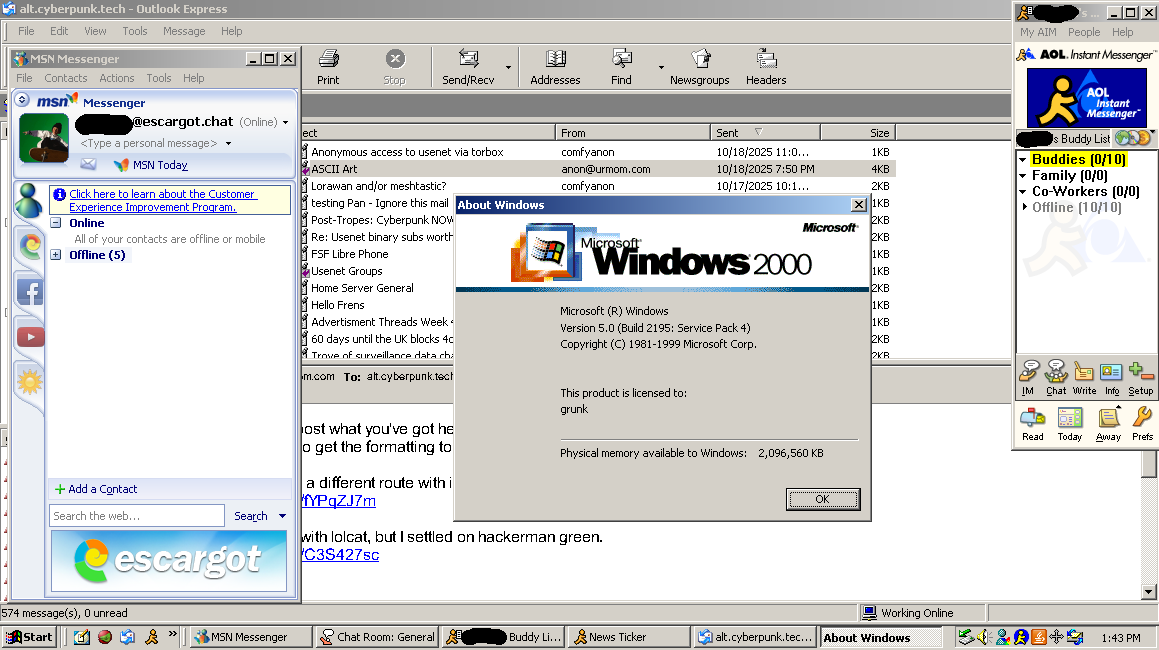Screen dimensions: 1159x650
Task: Open the Contacts menu in MSN Messenger
Action: tap(66, 78)
